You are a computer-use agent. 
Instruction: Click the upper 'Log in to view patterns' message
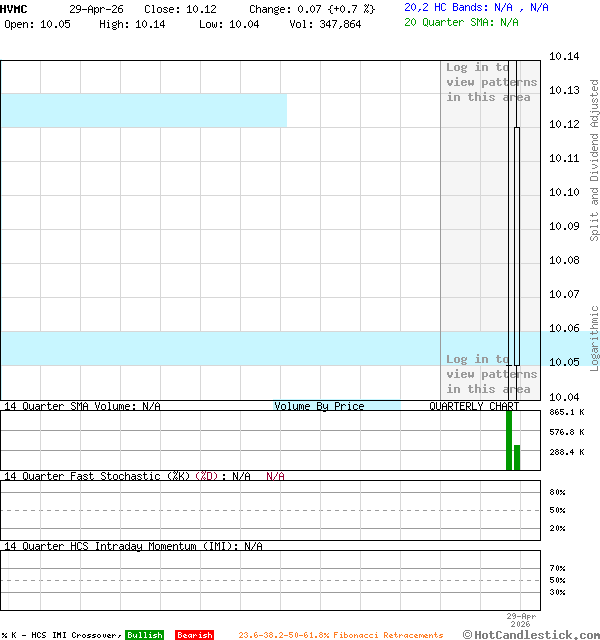pyautogui.click(x=491, y=82)
